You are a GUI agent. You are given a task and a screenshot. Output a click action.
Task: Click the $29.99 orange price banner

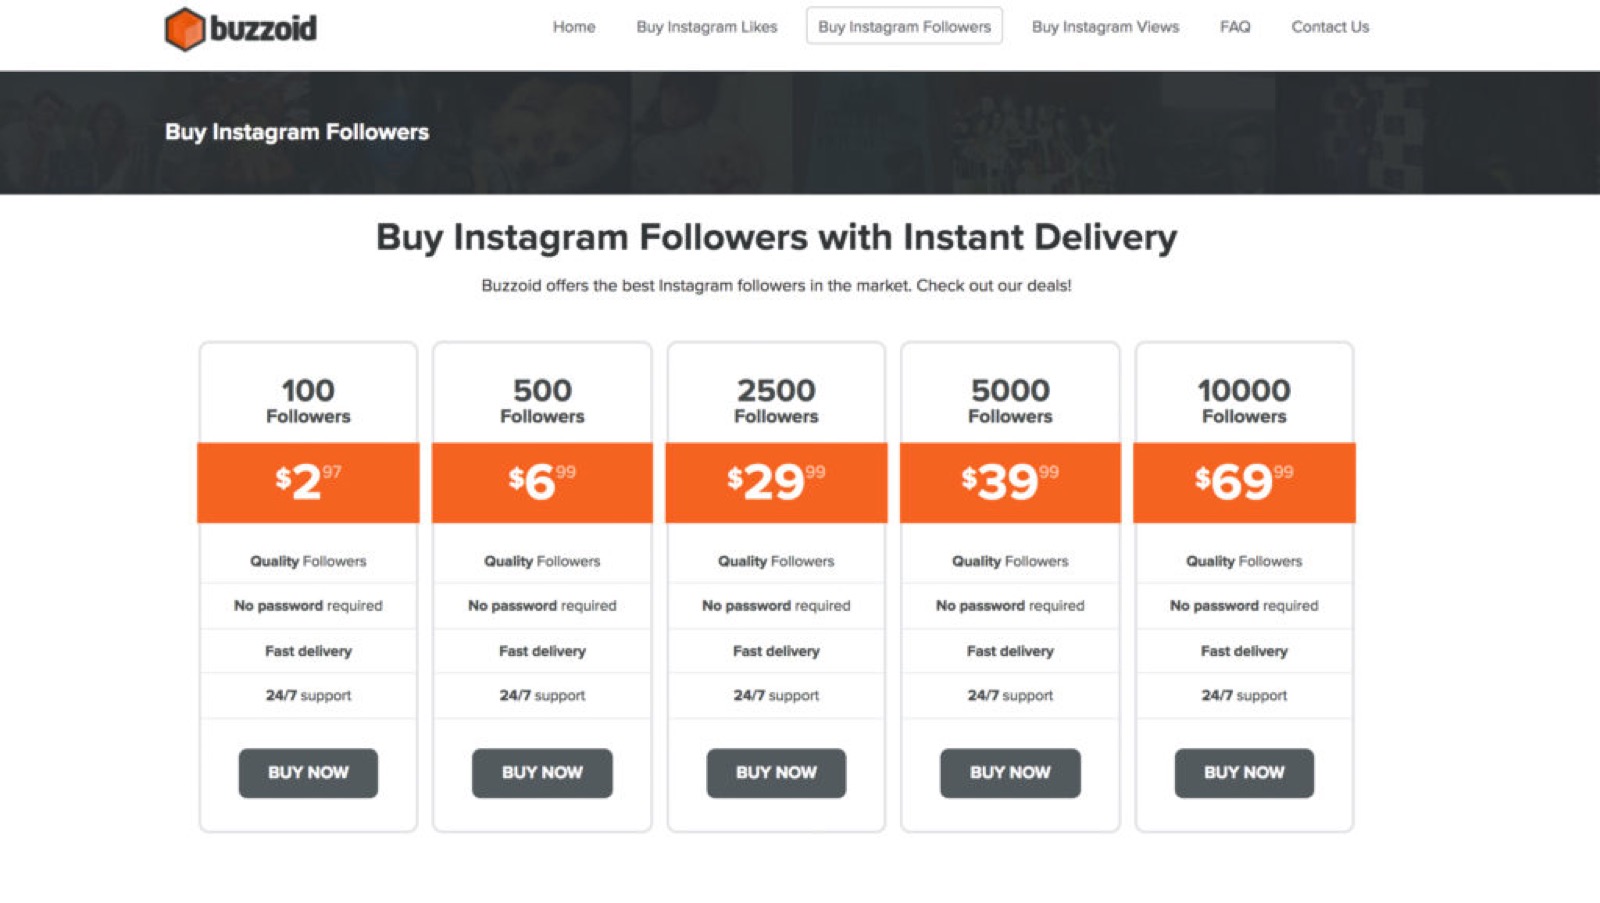[776, 482]
